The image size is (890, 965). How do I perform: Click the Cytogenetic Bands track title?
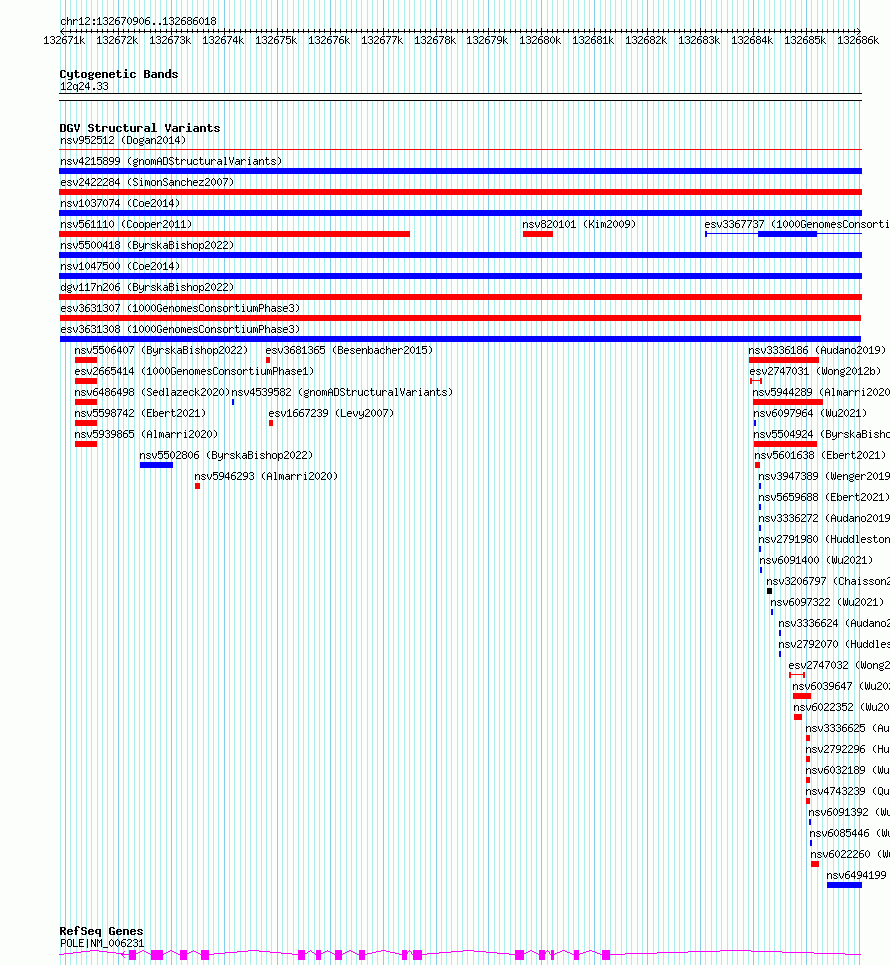(119, 74)
